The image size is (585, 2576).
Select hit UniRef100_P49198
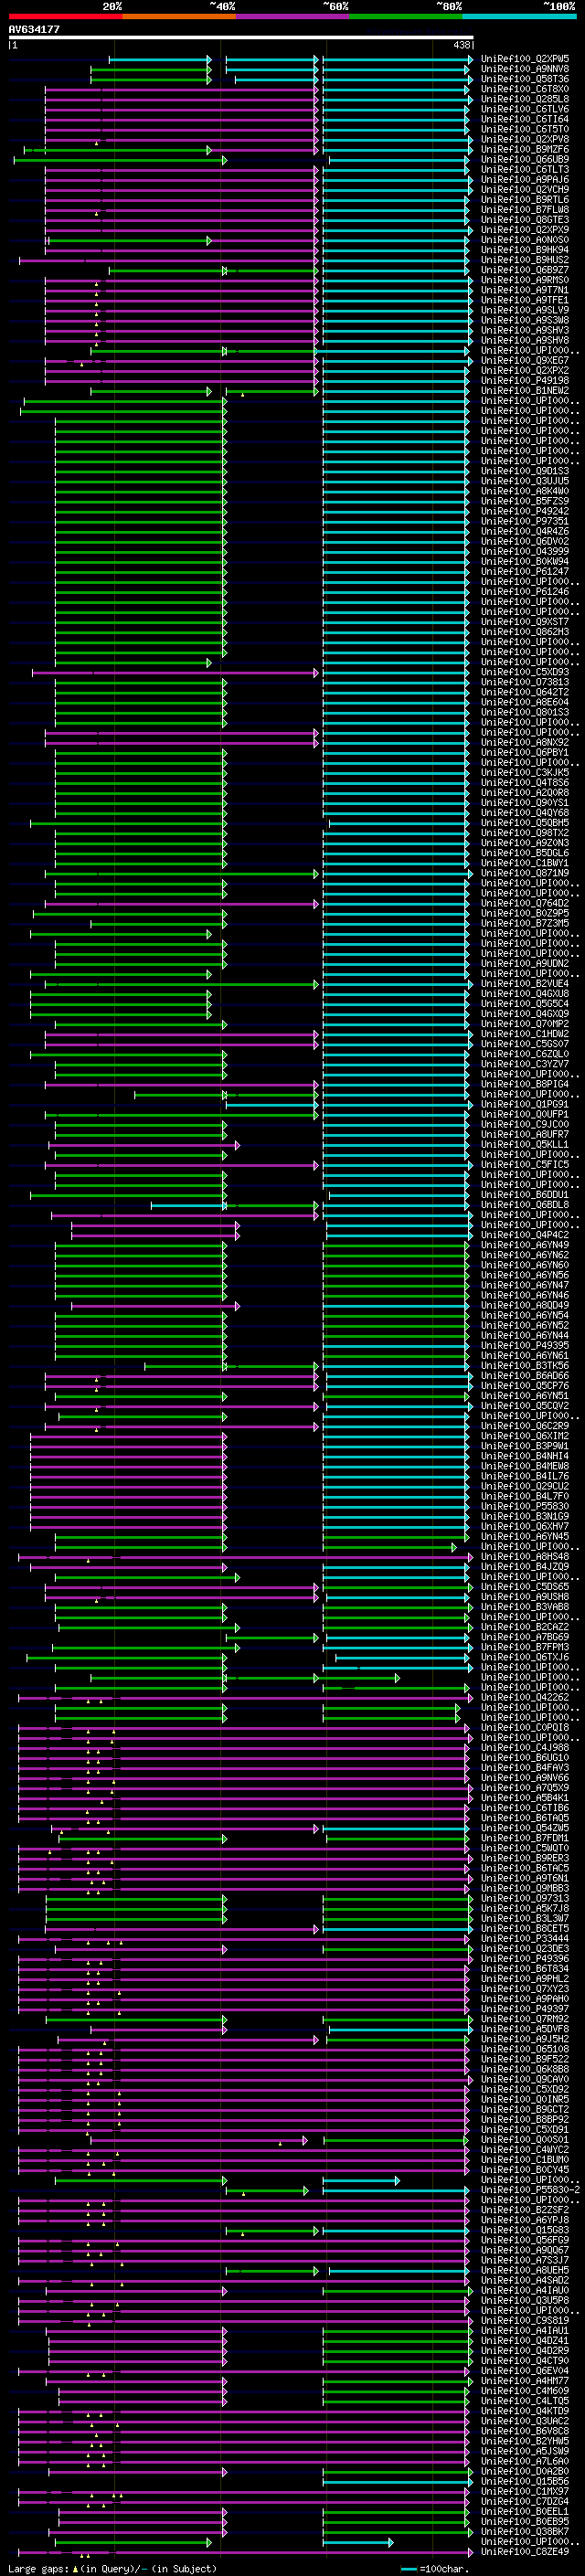(x=524, y=380)
